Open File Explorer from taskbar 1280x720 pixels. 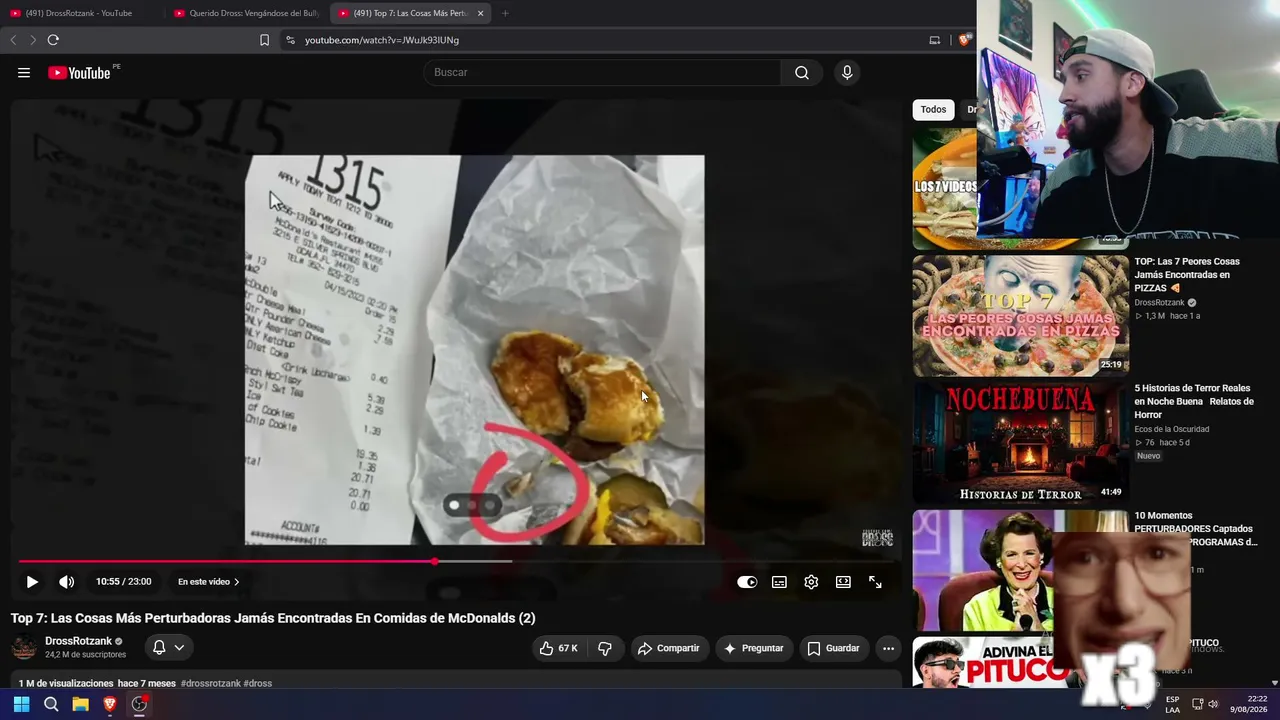coord(80,704)
